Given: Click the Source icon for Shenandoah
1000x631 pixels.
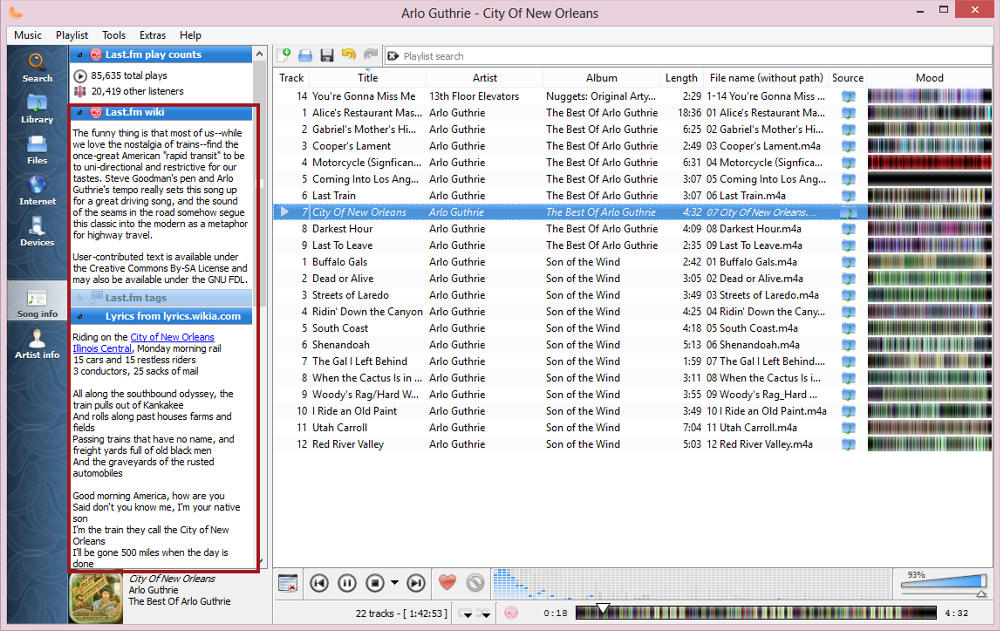Looking at the screenshot, I should point(848,345).
